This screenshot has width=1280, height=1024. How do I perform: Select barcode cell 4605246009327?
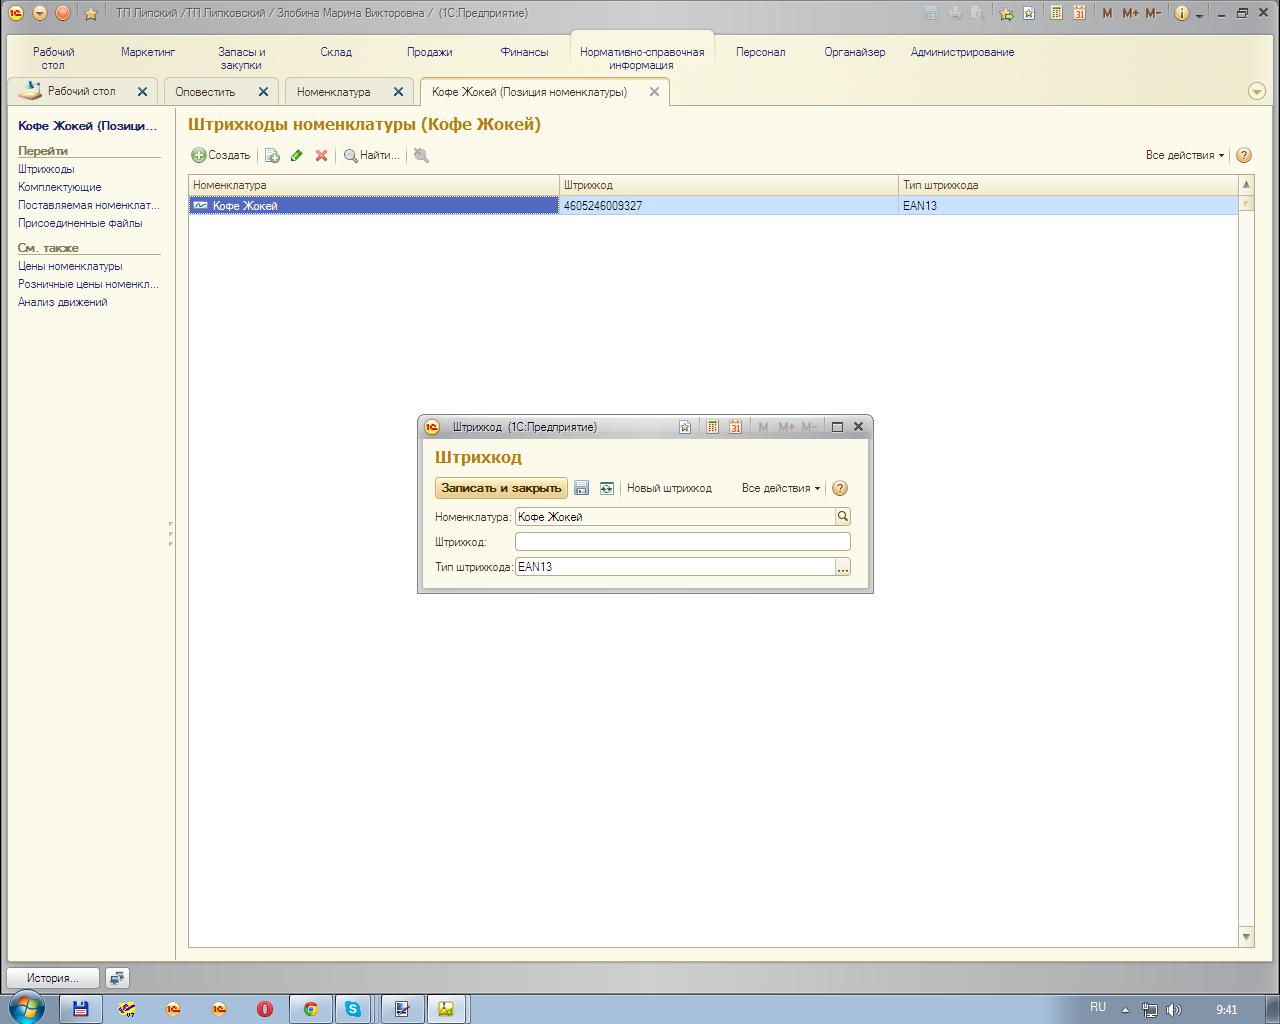pos(729,205)
